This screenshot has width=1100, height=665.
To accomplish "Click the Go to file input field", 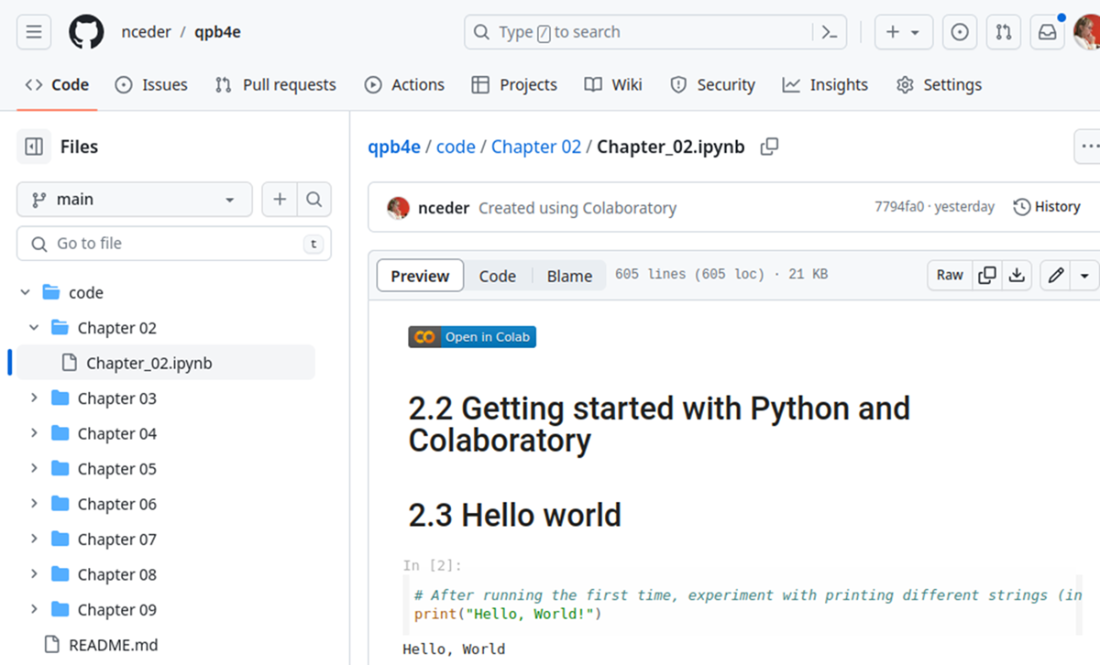I will tap(173, 243).
